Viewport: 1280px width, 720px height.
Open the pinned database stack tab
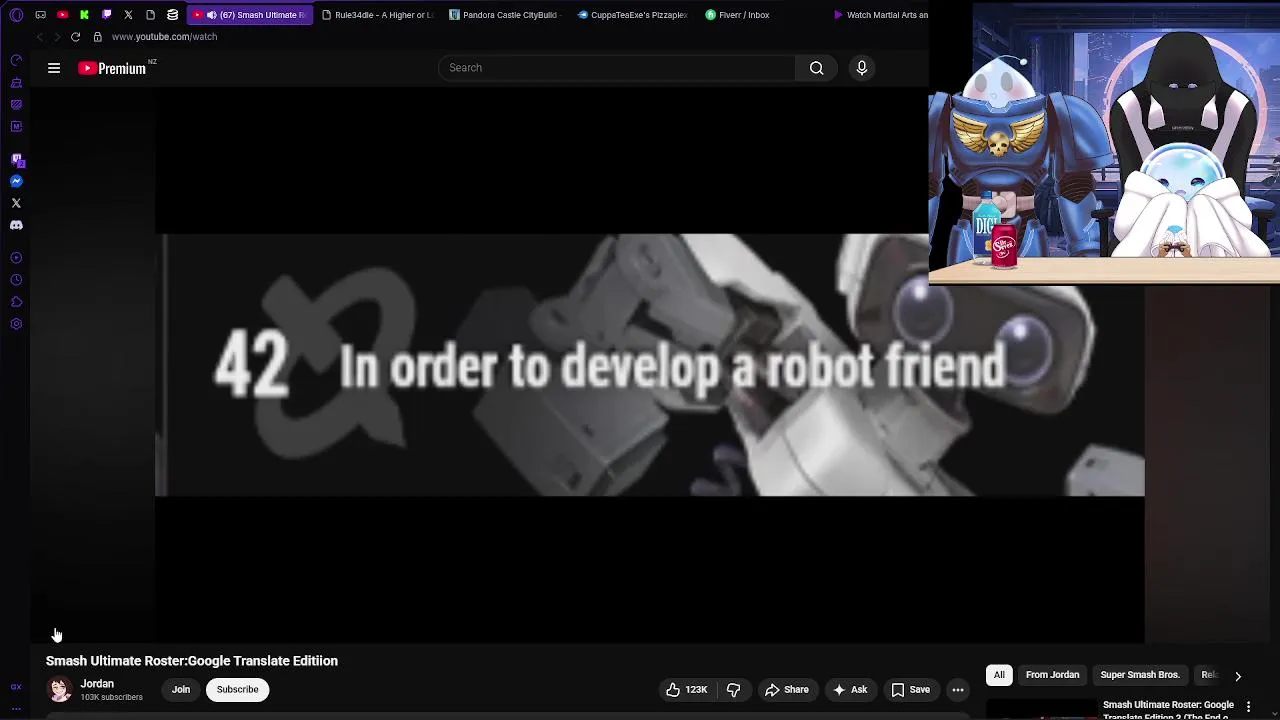pos(172,15)
